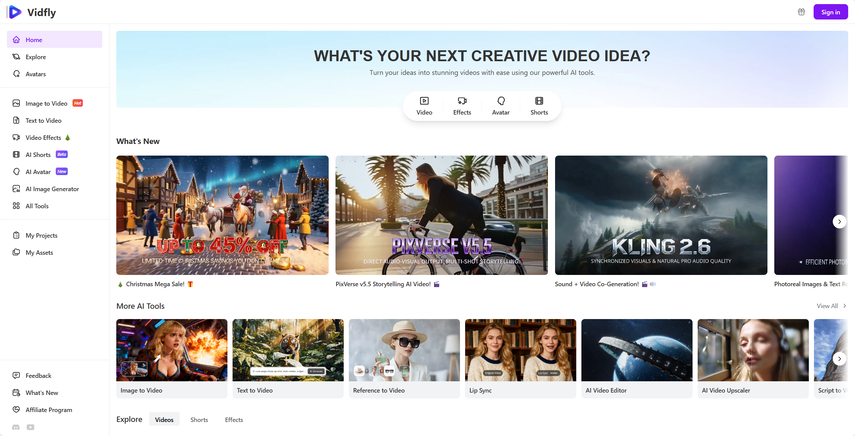Click the Christmas Mega Sale! caption
855x436 pixels.
pyautogui.click(x=155, y=284)
